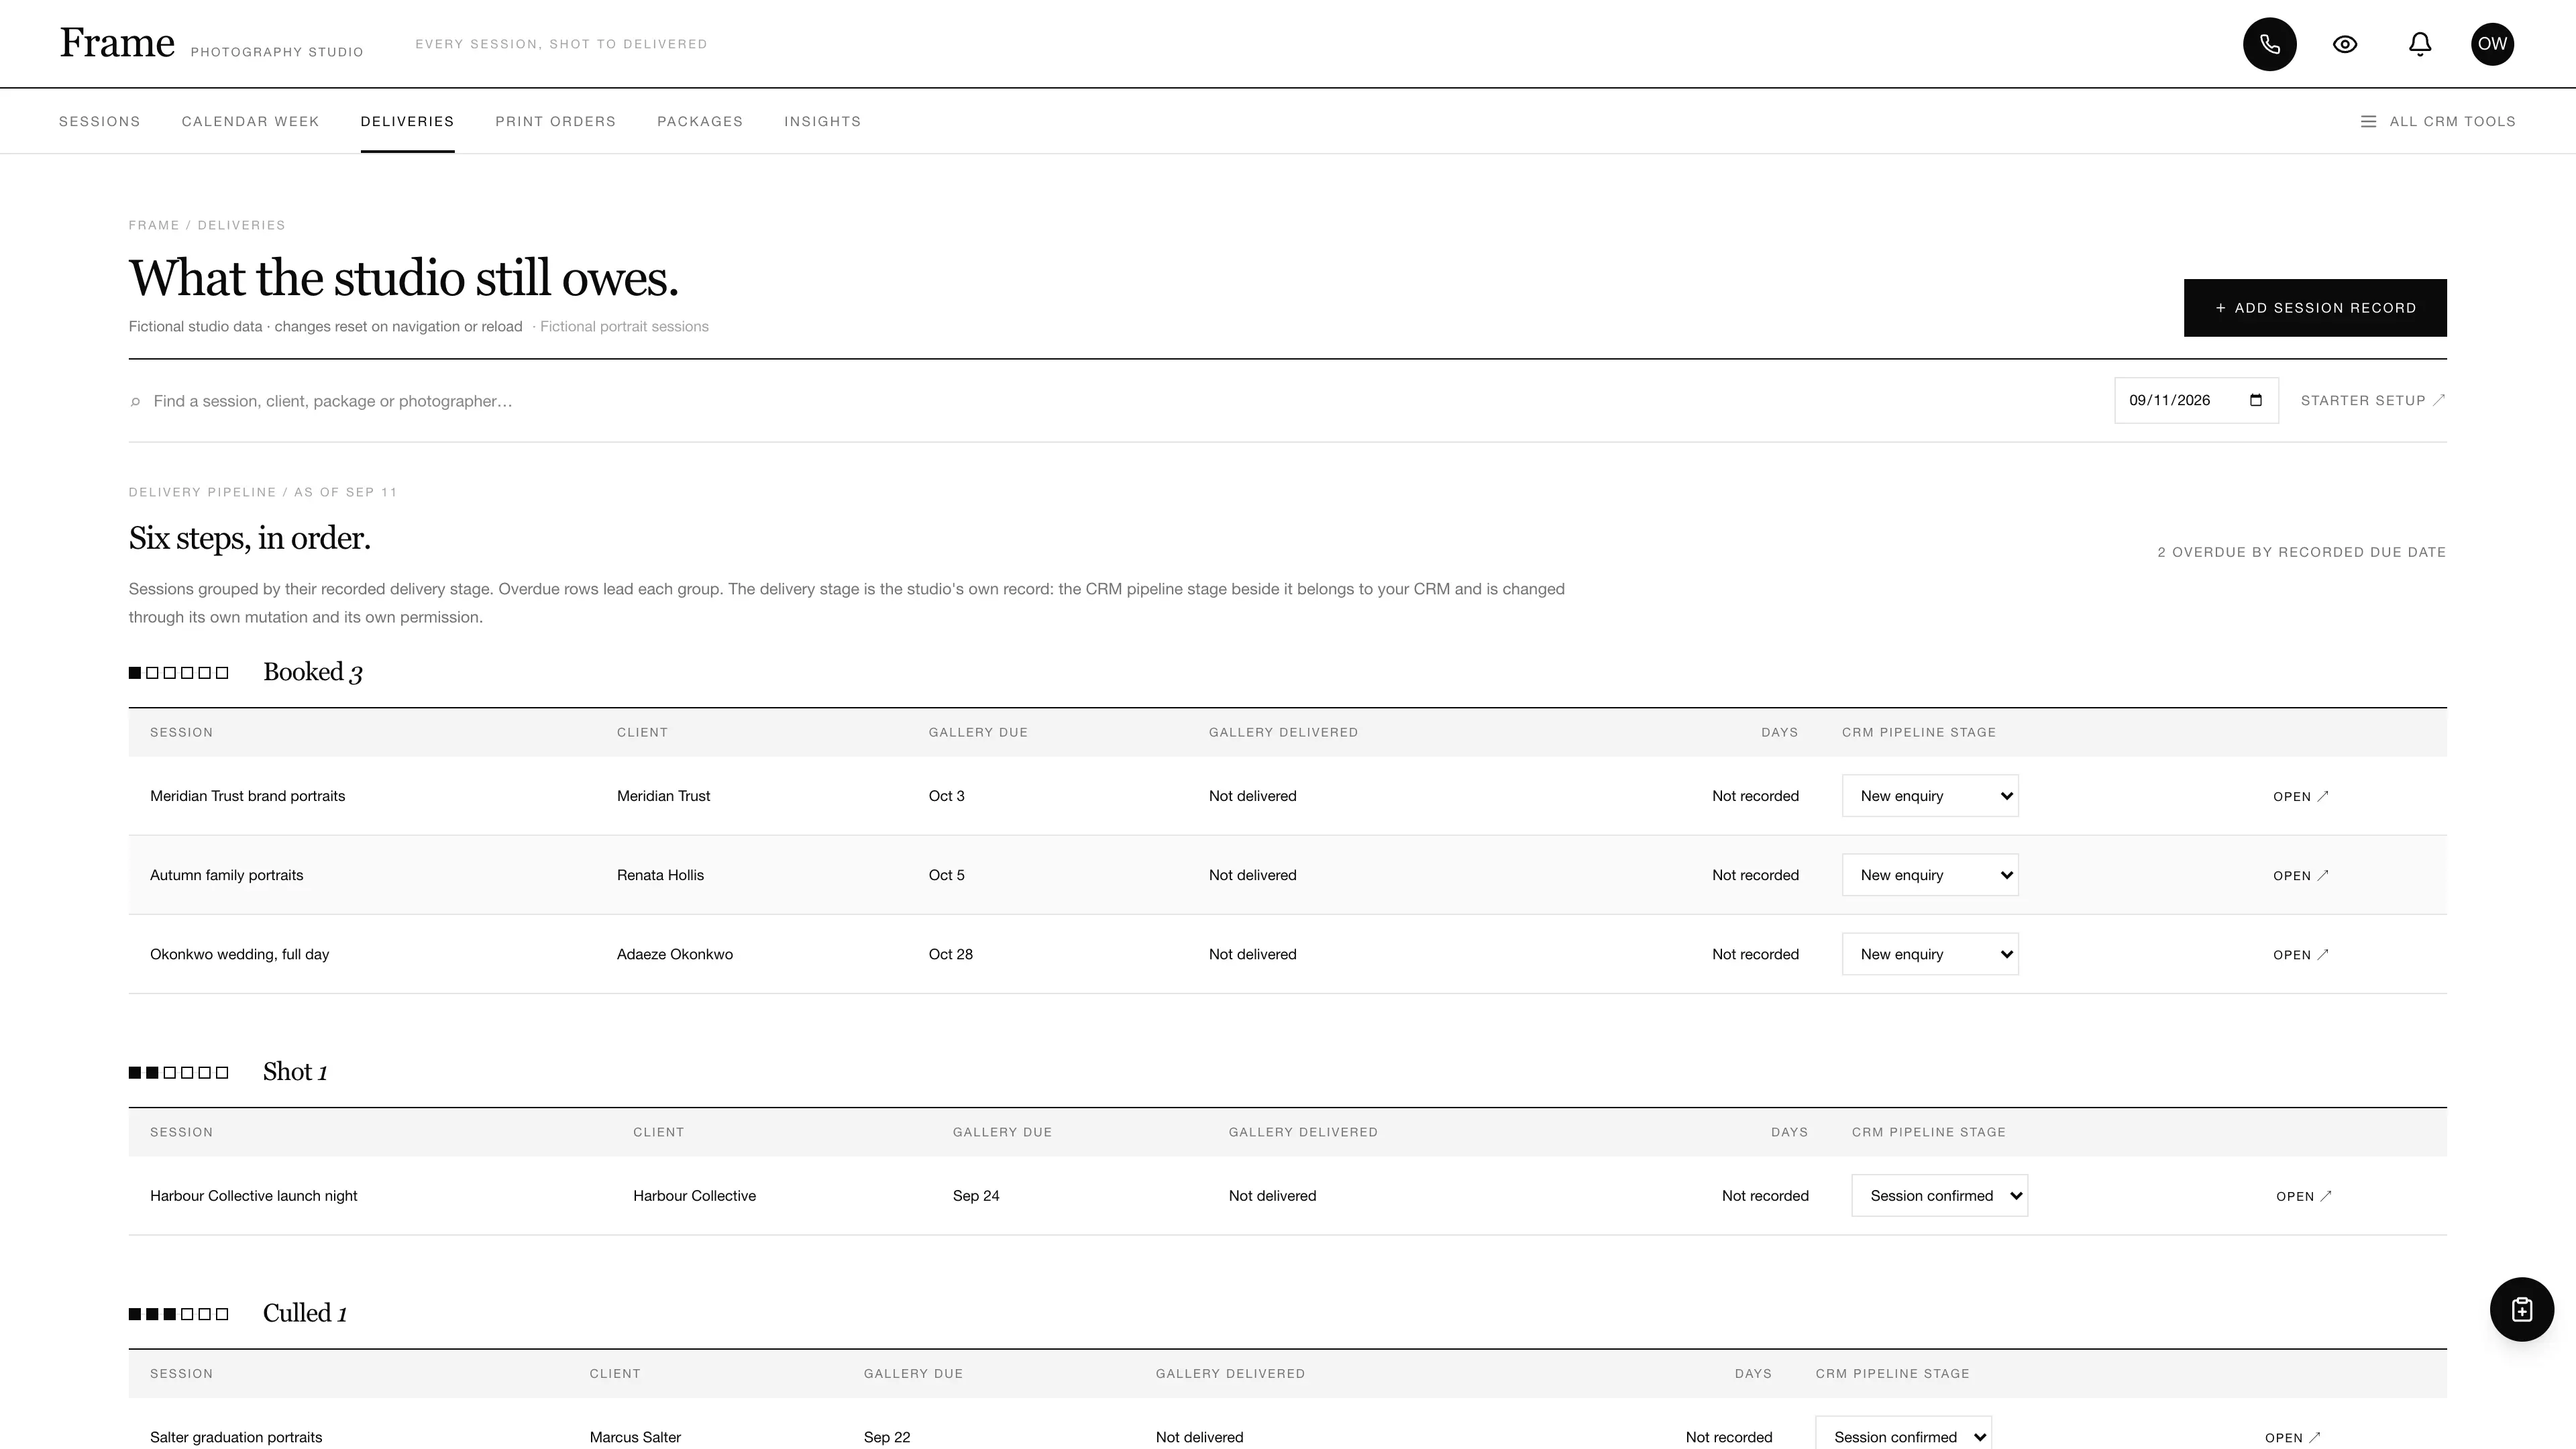Screen dimensions: 2576x1449
Task: Click the Add Session Record button
Action: coord(2314,308)
